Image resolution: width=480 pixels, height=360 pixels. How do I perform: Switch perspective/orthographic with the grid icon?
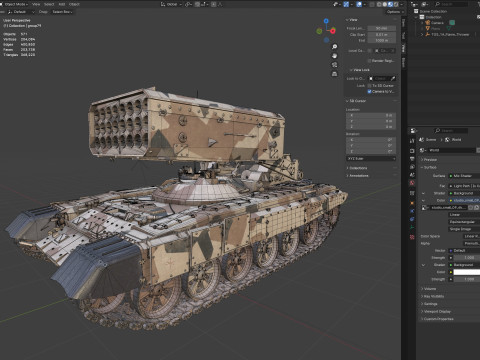point(334,74)
